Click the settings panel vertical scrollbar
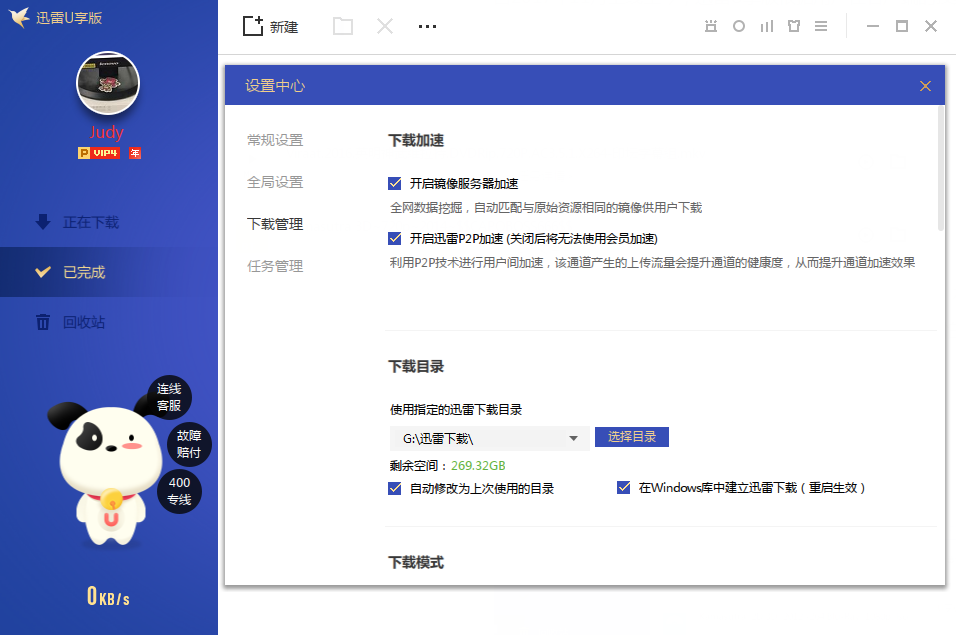Screen dimensions: 956x635 click(x=940, y=168)
